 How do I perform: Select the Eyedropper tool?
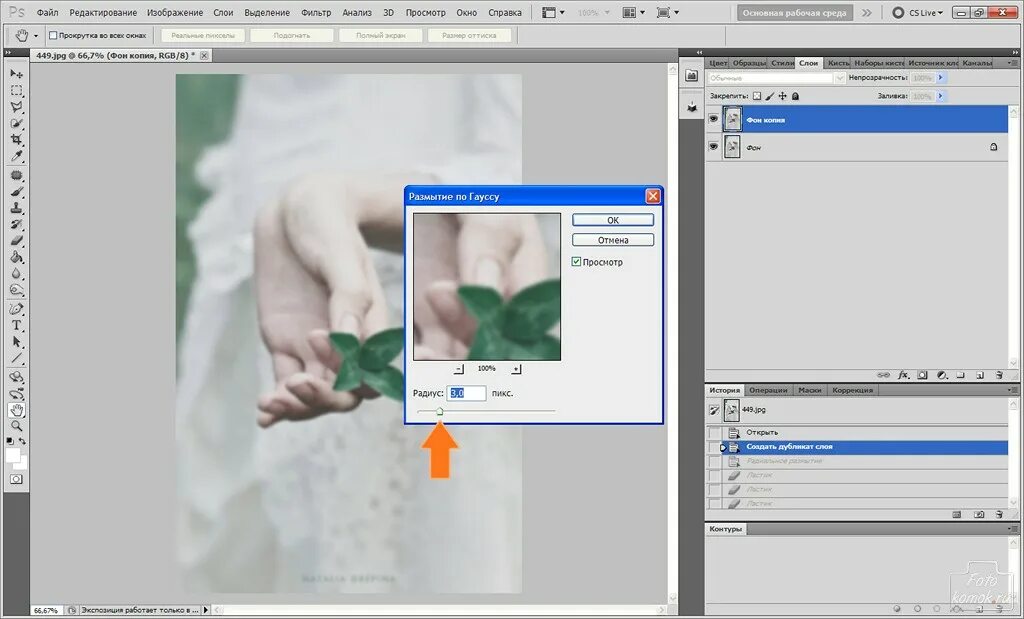click(16, 156)
